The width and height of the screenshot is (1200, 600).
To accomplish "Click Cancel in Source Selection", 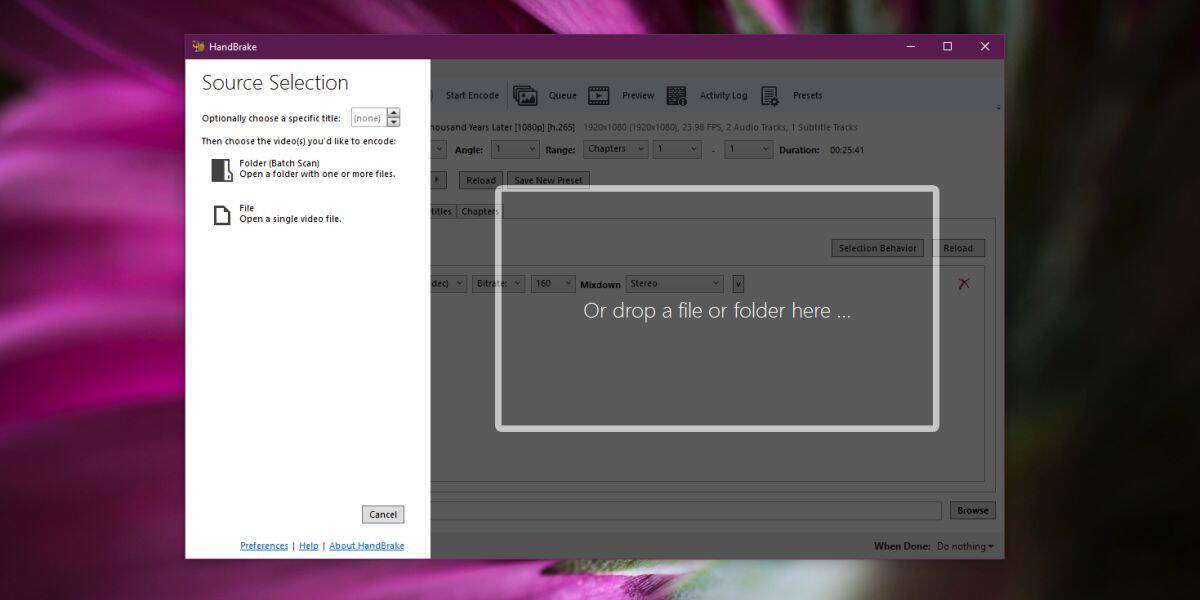I will pos(383,514).
